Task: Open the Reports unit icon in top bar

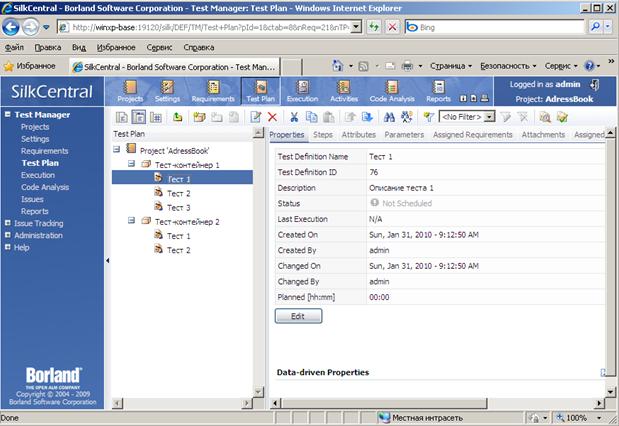Action: (x=438, y=87)
